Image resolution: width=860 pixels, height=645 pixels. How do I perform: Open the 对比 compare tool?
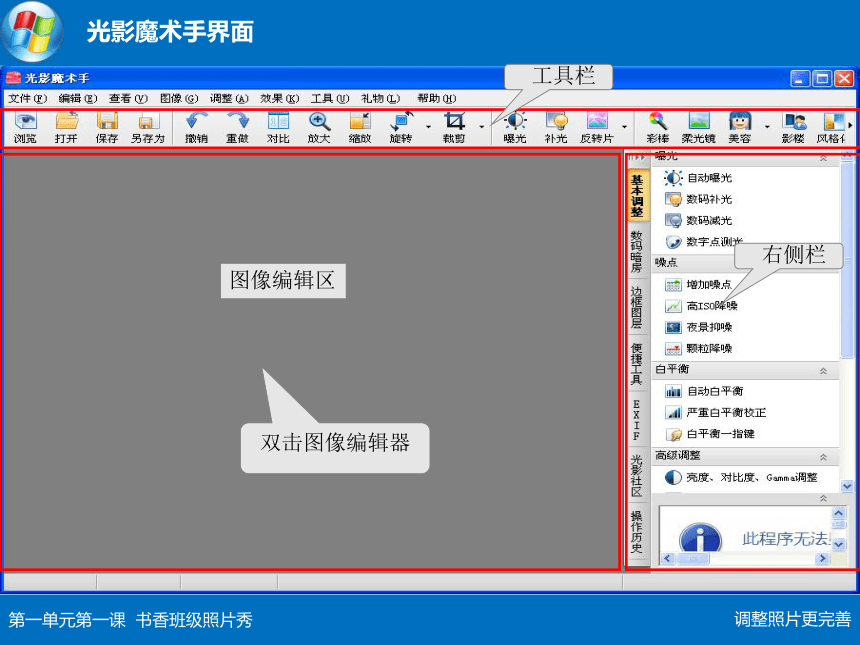[278, 128]
